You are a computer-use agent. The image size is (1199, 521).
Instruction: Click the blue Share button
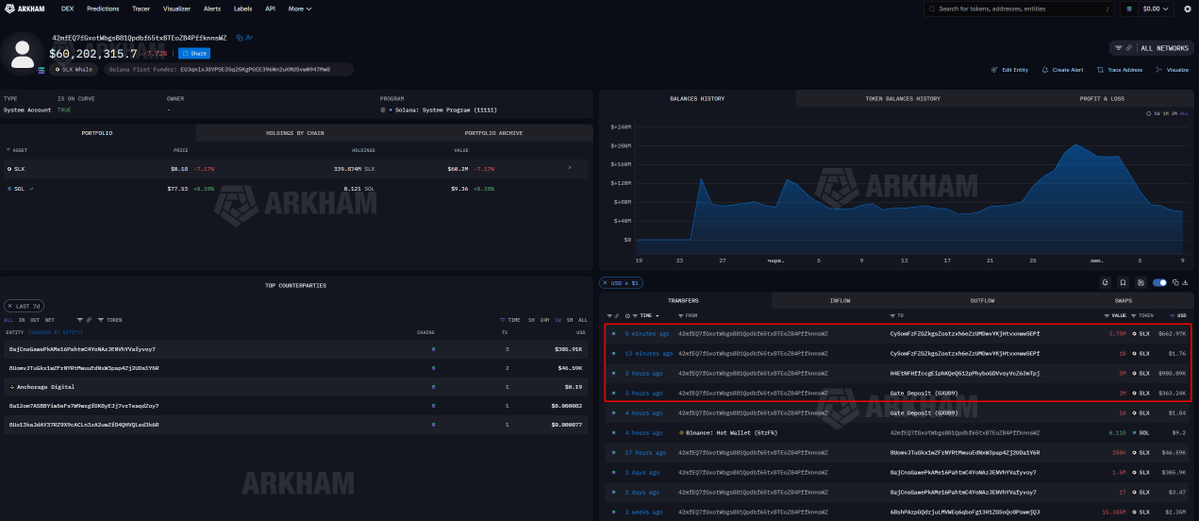click(194, 54)
